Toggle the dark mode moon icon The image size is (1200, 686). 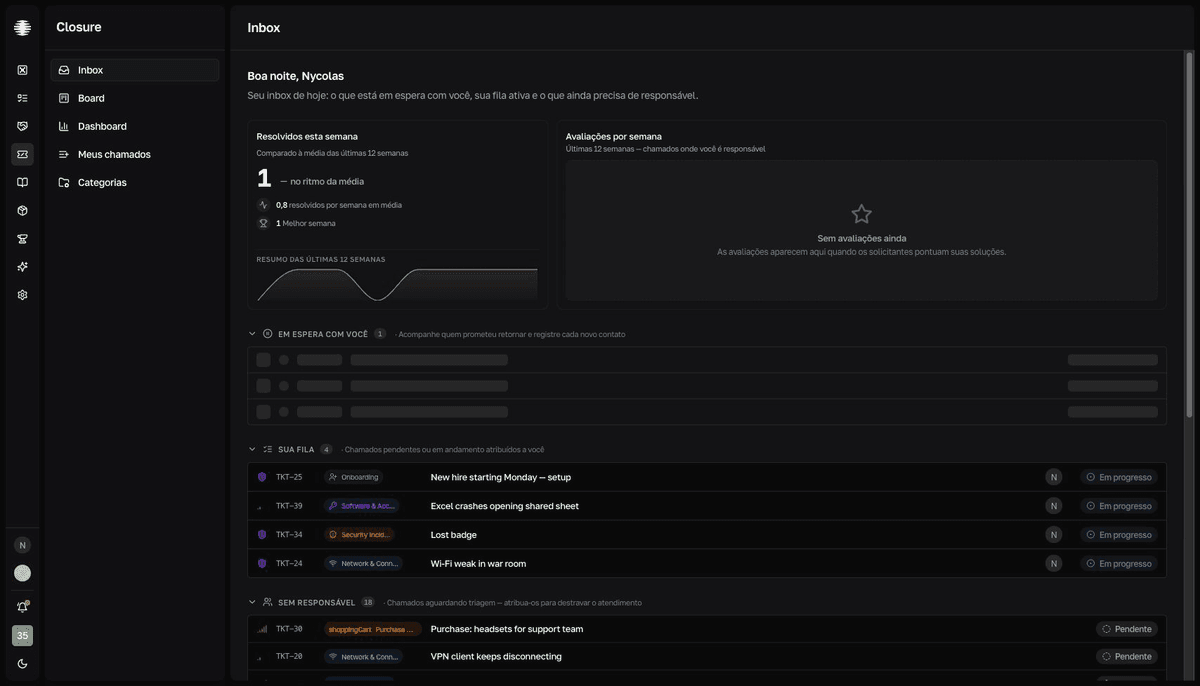pos(22,663)
